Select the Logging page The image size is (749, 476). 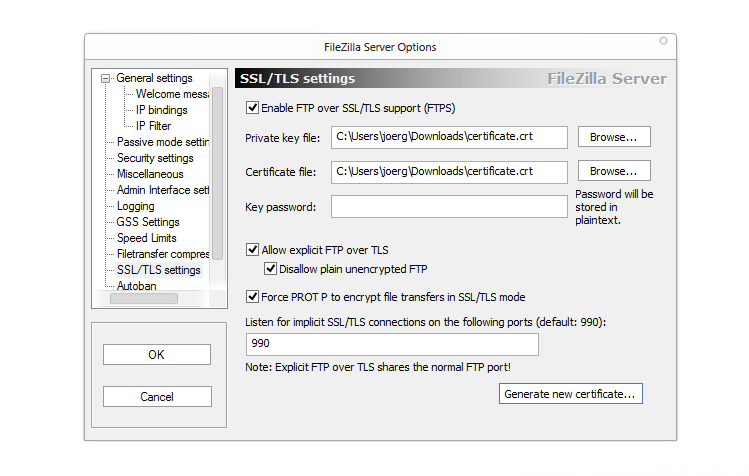tap(136, 206)
